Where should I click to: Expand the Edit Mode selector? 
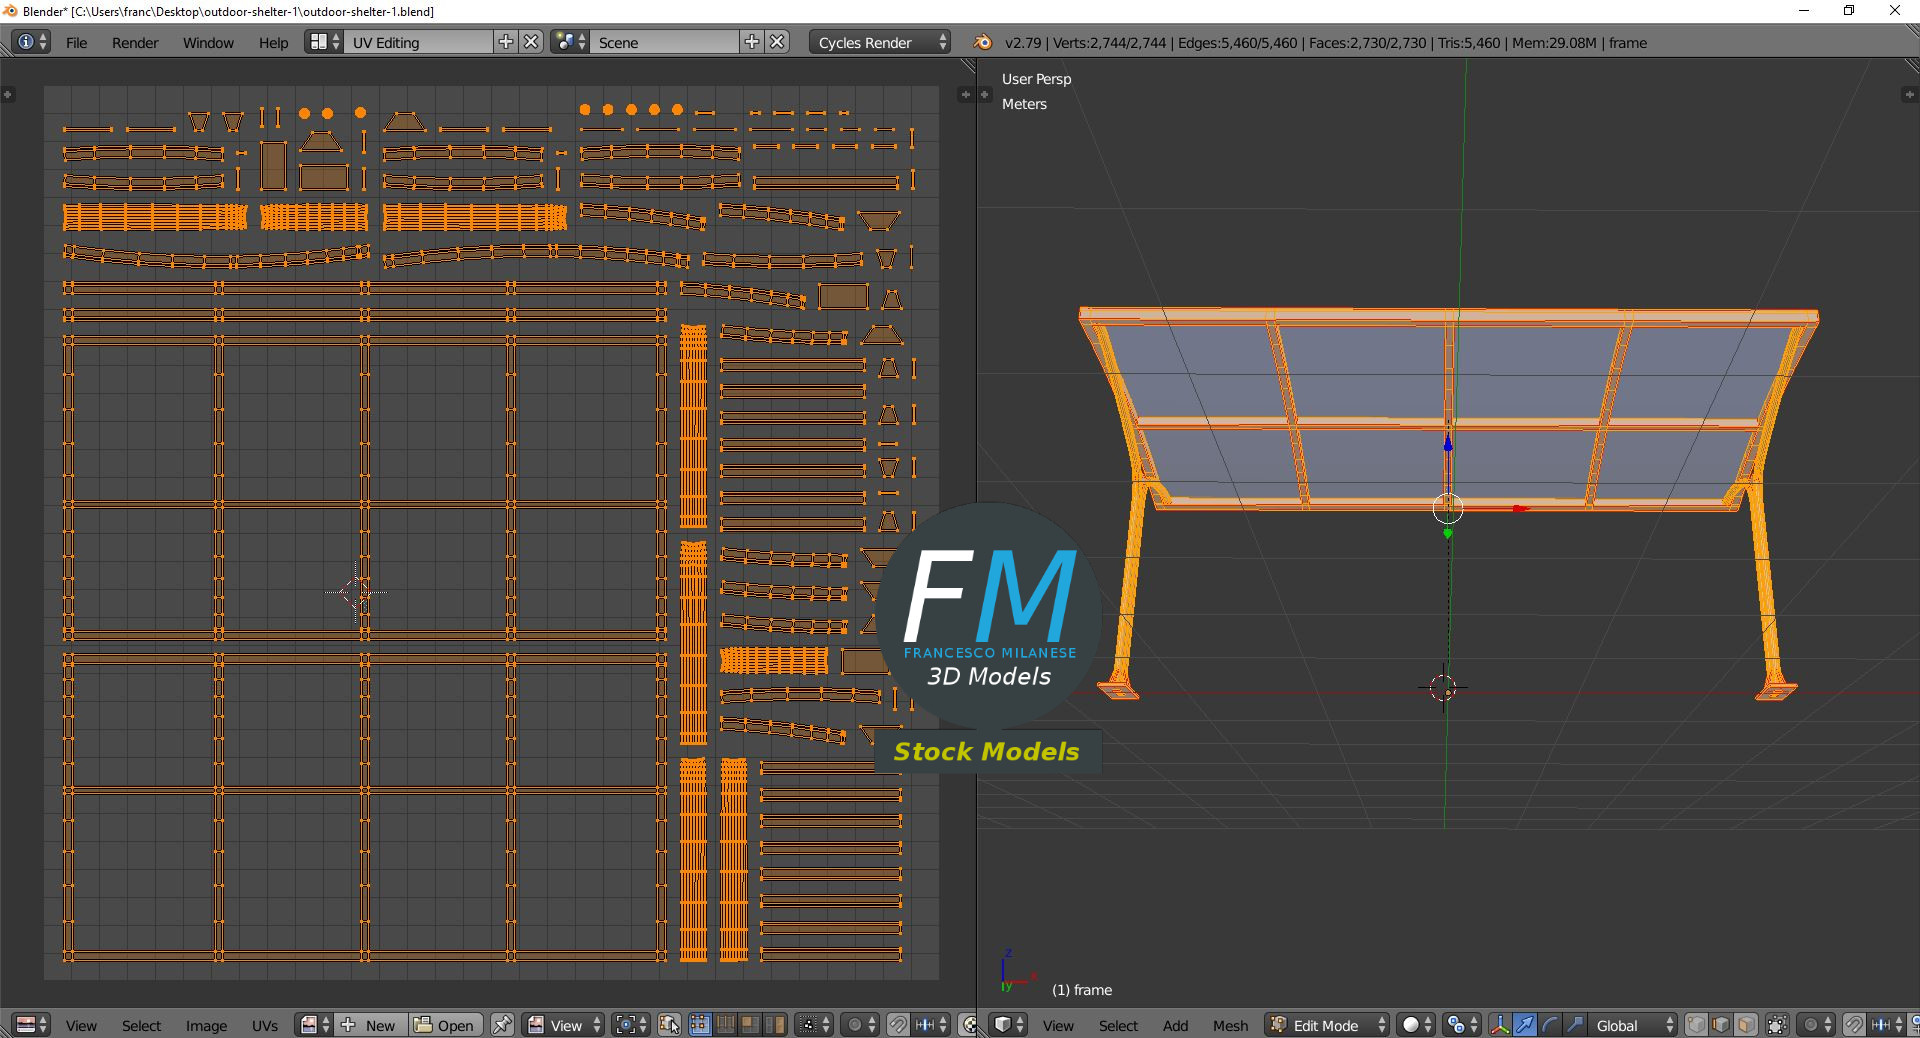click(1328, 1025)
